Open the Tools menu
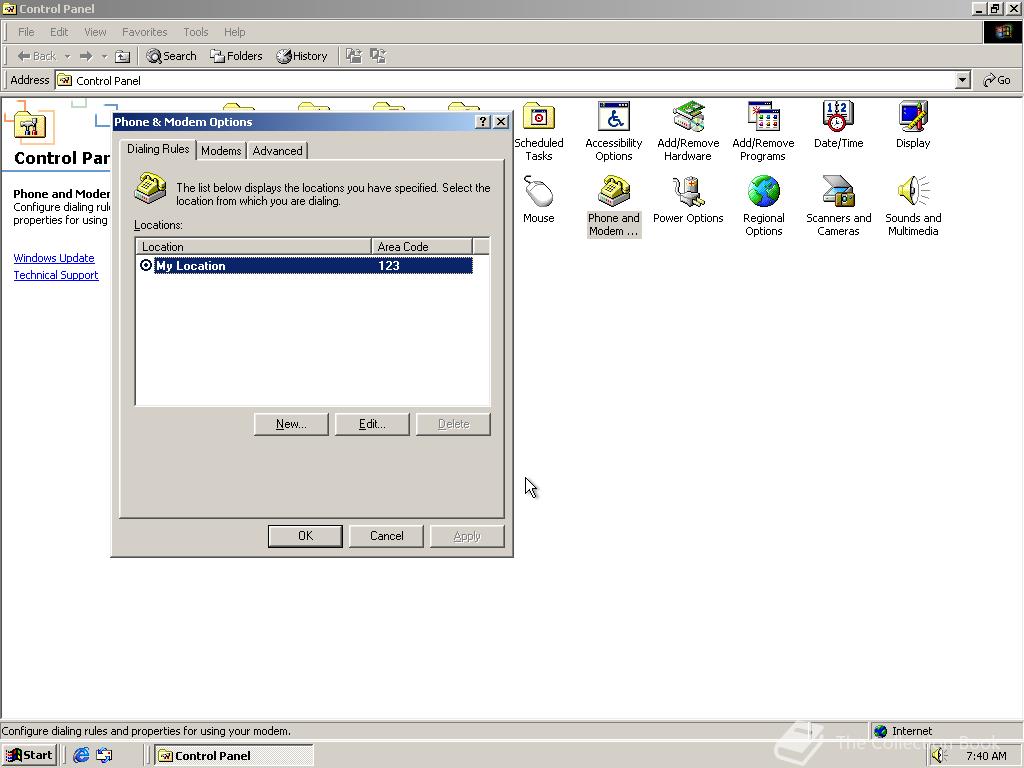 click(195, 32)
